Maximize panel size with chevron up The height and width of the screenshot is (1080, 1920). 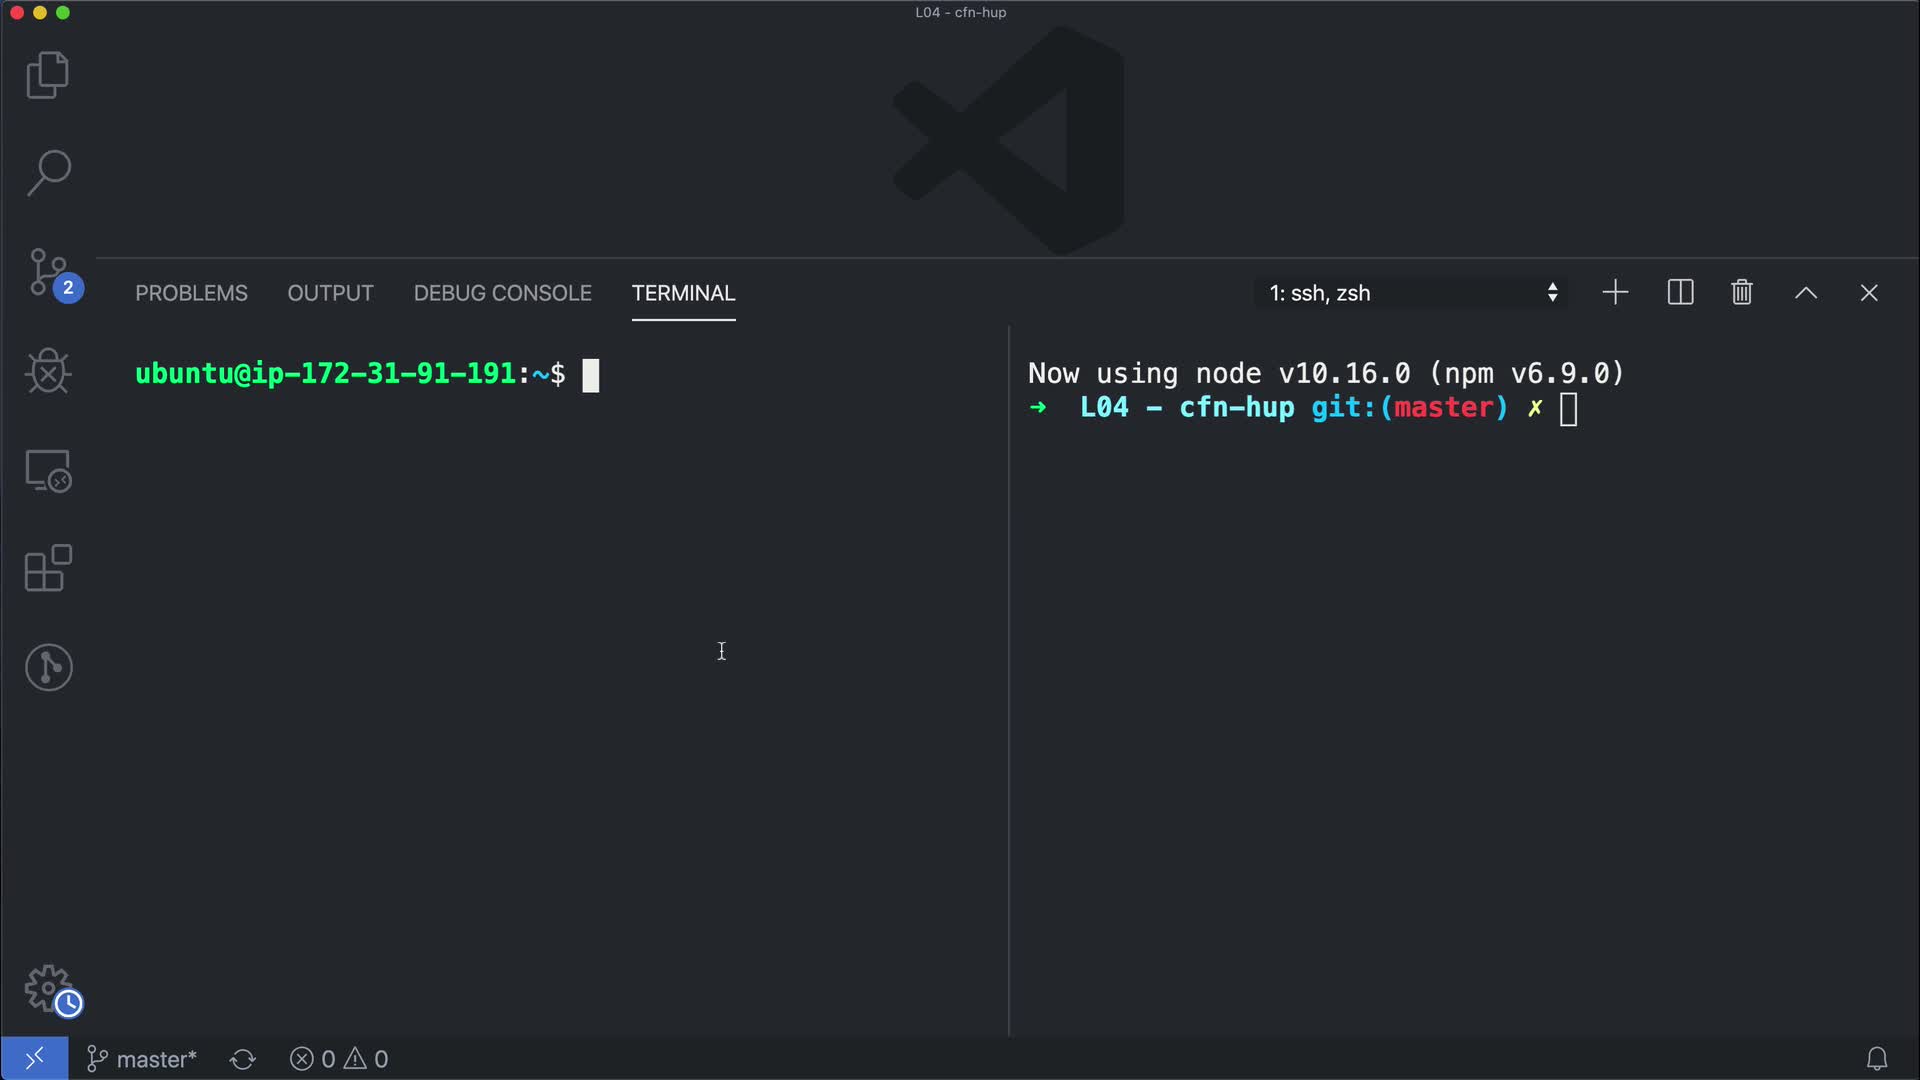tap(1805, 293)
